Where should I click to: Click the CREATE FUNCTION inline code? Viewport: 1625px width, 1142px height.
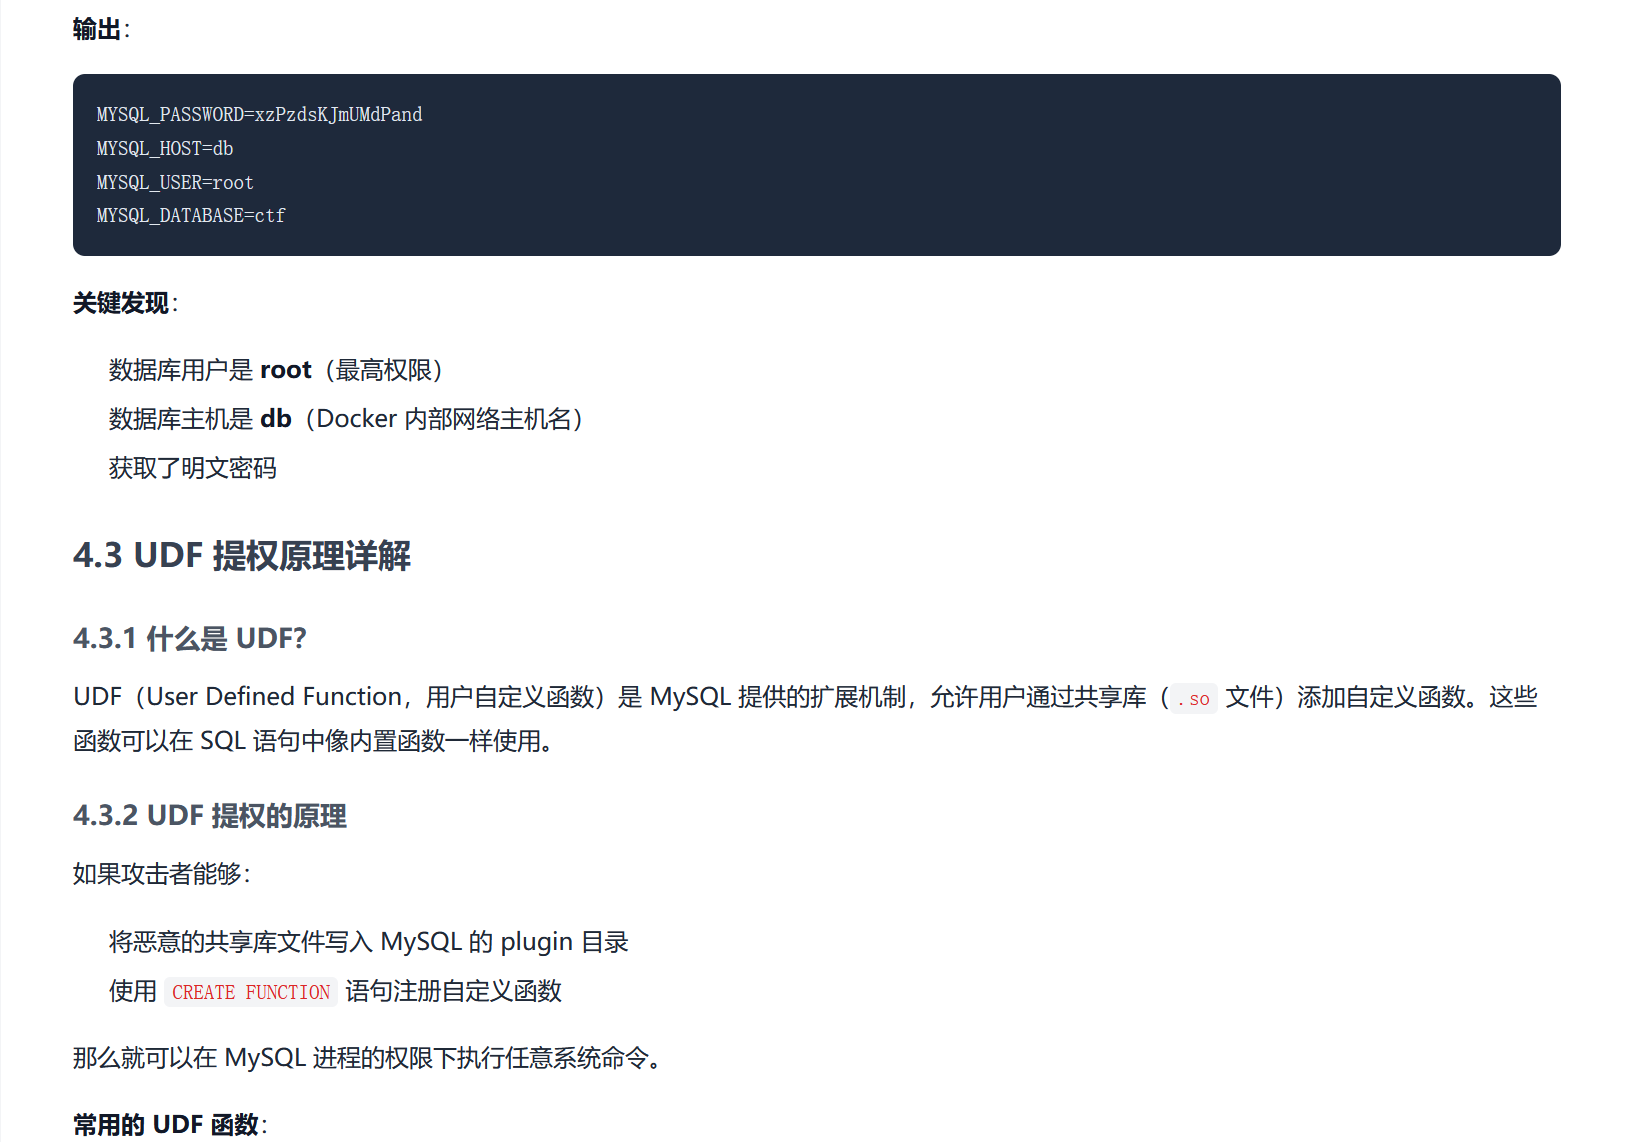click(x=251, y=992)
